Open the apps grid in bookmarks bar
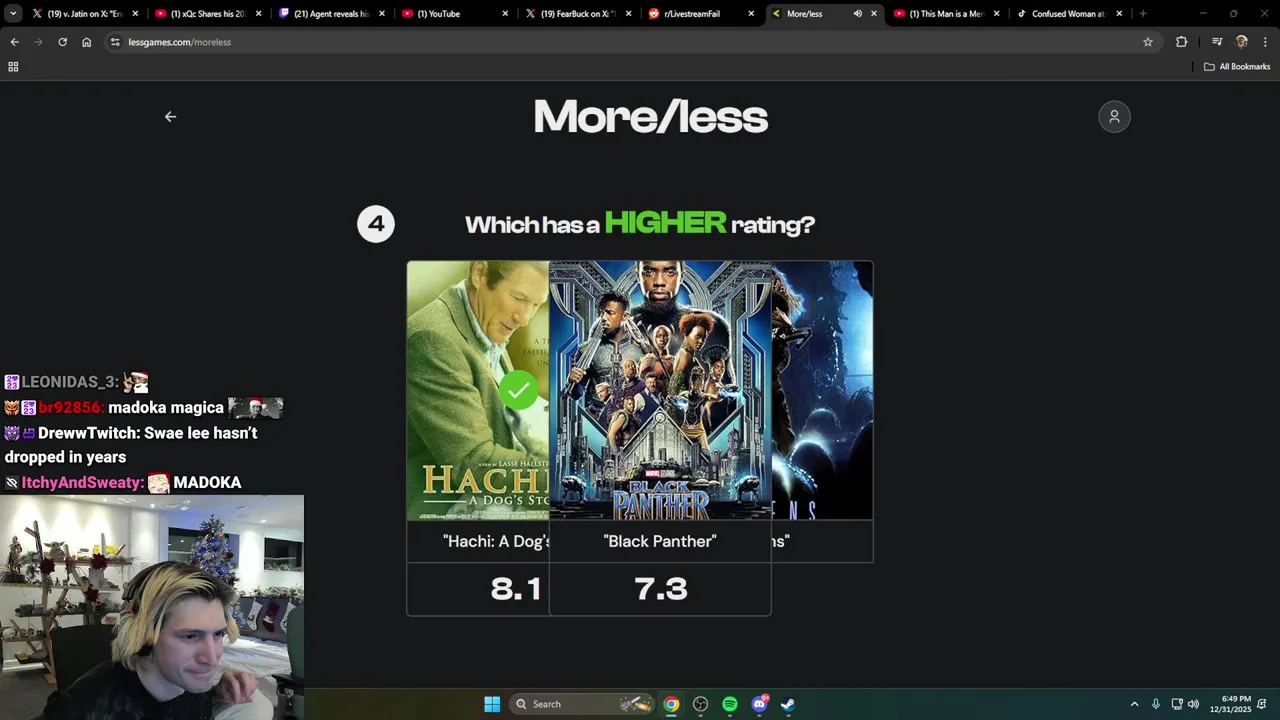Screen dimensions: 1280x720 point(13,67)
